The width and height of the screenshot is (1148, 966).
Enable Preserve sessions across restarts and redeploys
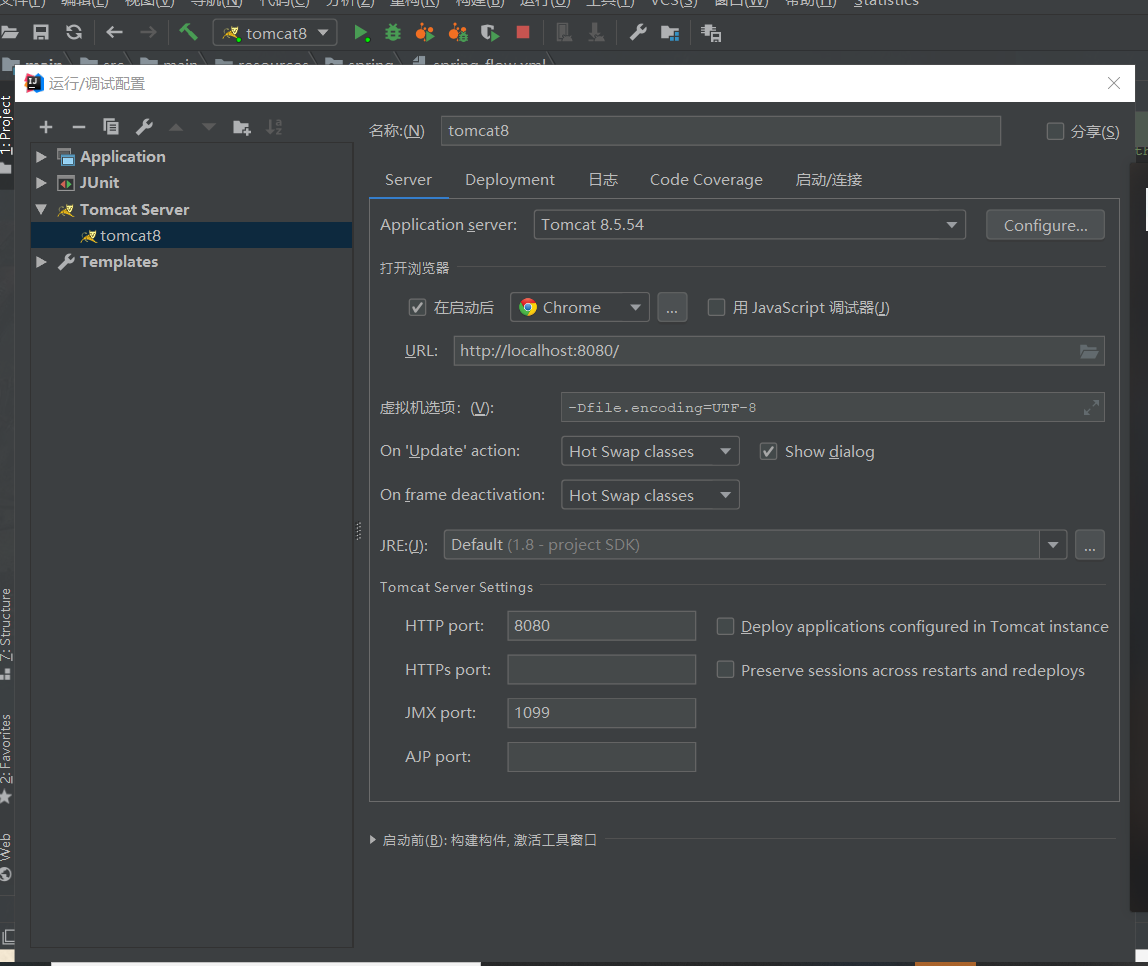[x=725, y=670]
